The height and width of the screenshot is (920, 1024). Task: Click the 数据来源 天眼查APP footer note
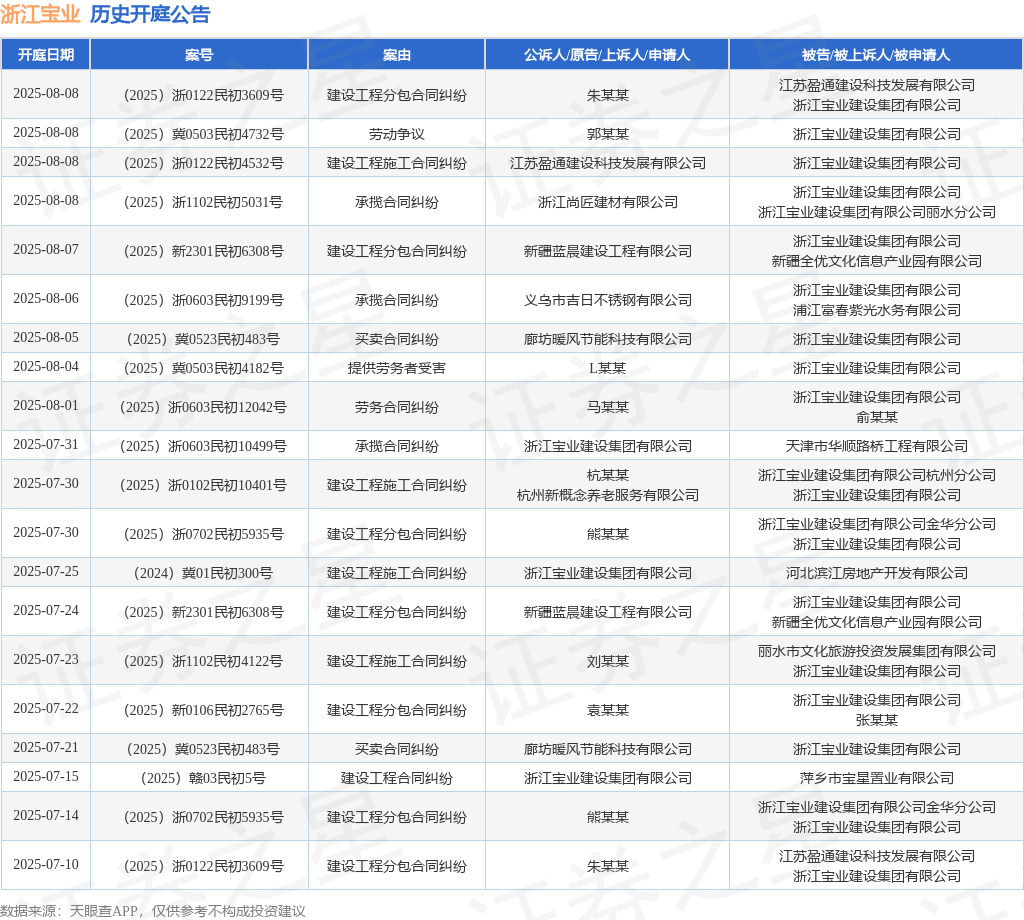click(x=153, y=910)
